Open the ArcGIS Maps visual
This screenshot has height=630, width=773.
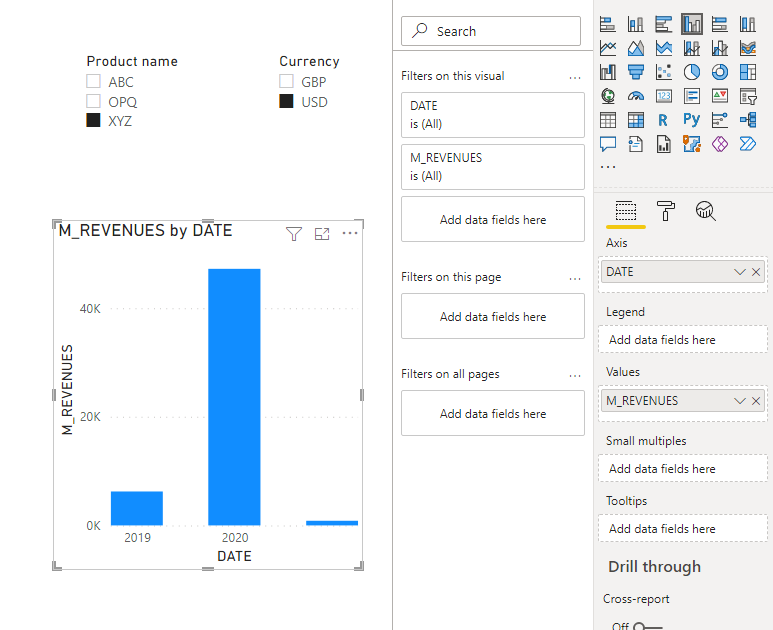692,144
